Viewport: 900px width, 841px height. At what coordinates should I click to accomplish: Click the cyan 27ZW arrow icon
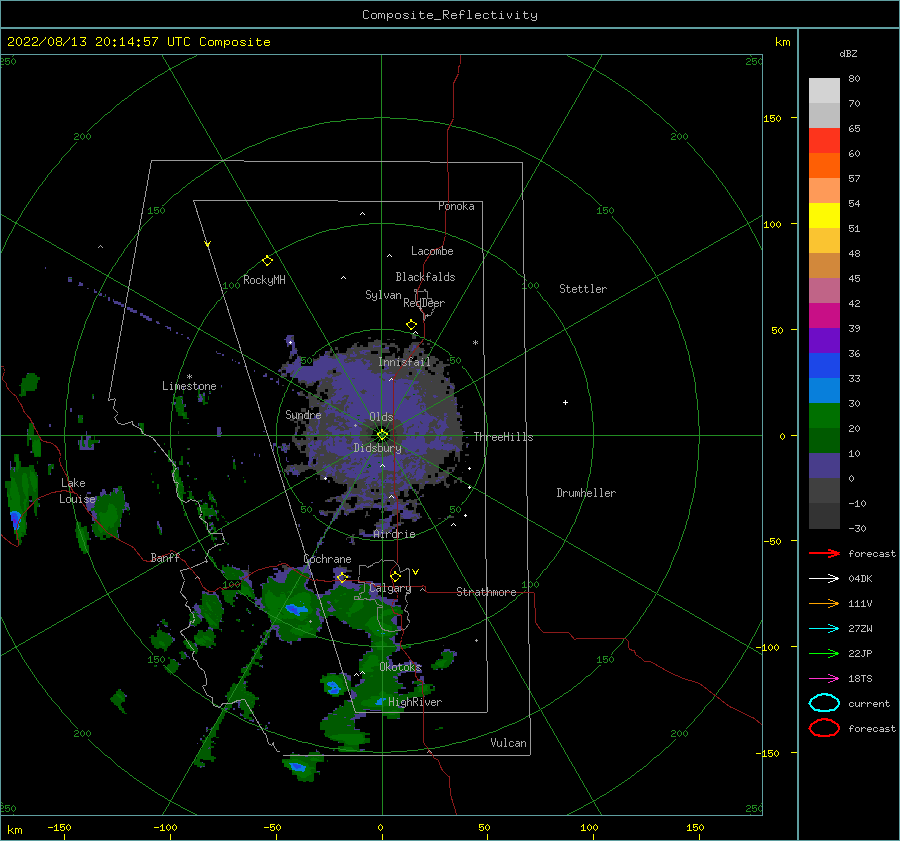(x=824, y=629)
